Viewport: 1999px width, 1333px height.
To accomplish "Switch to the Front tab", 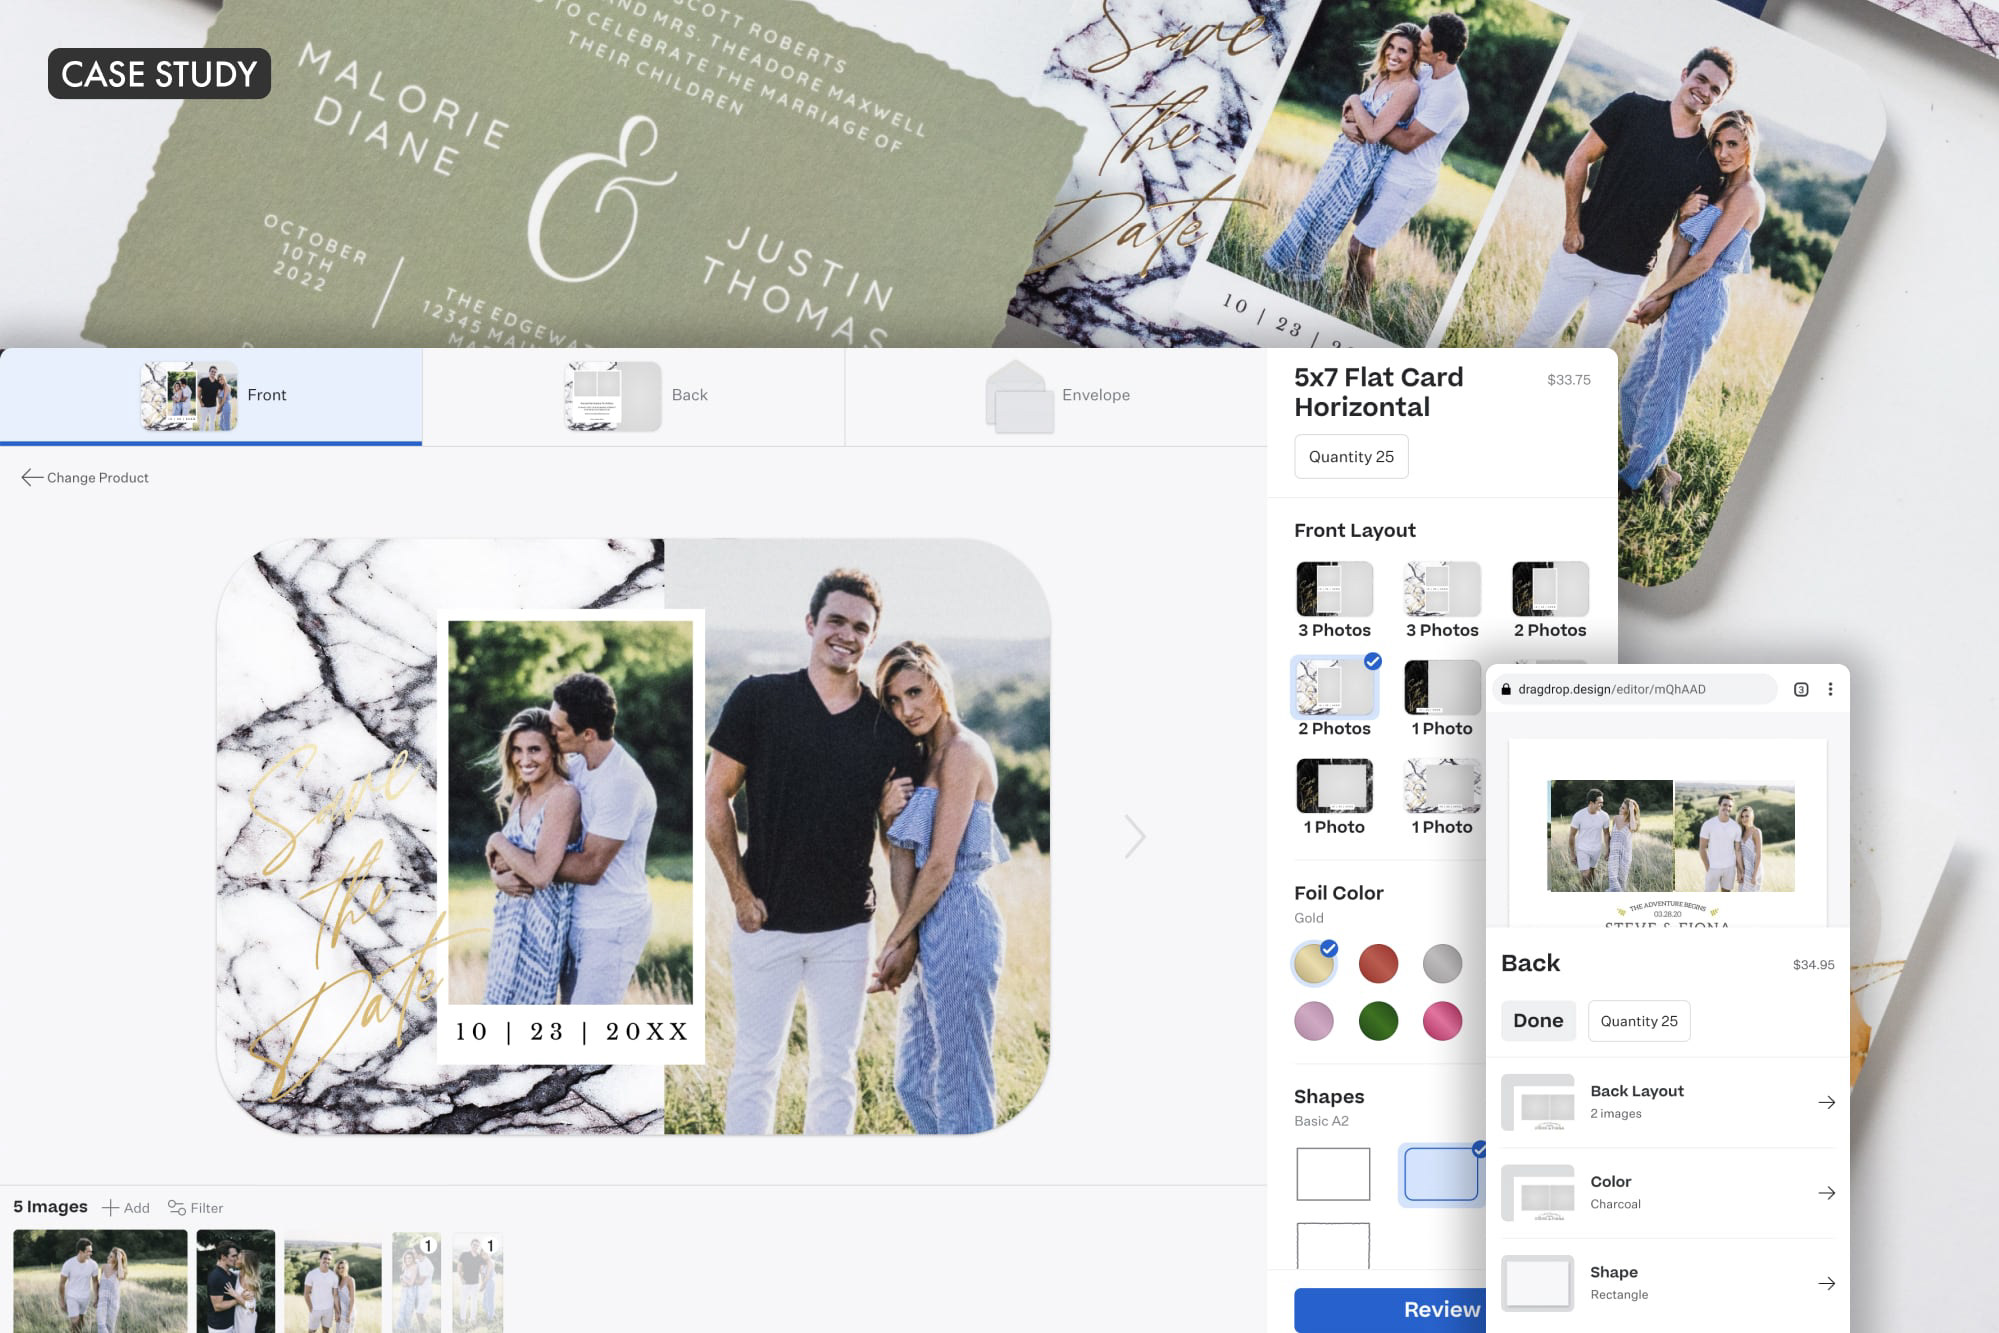I will [211, 396].
